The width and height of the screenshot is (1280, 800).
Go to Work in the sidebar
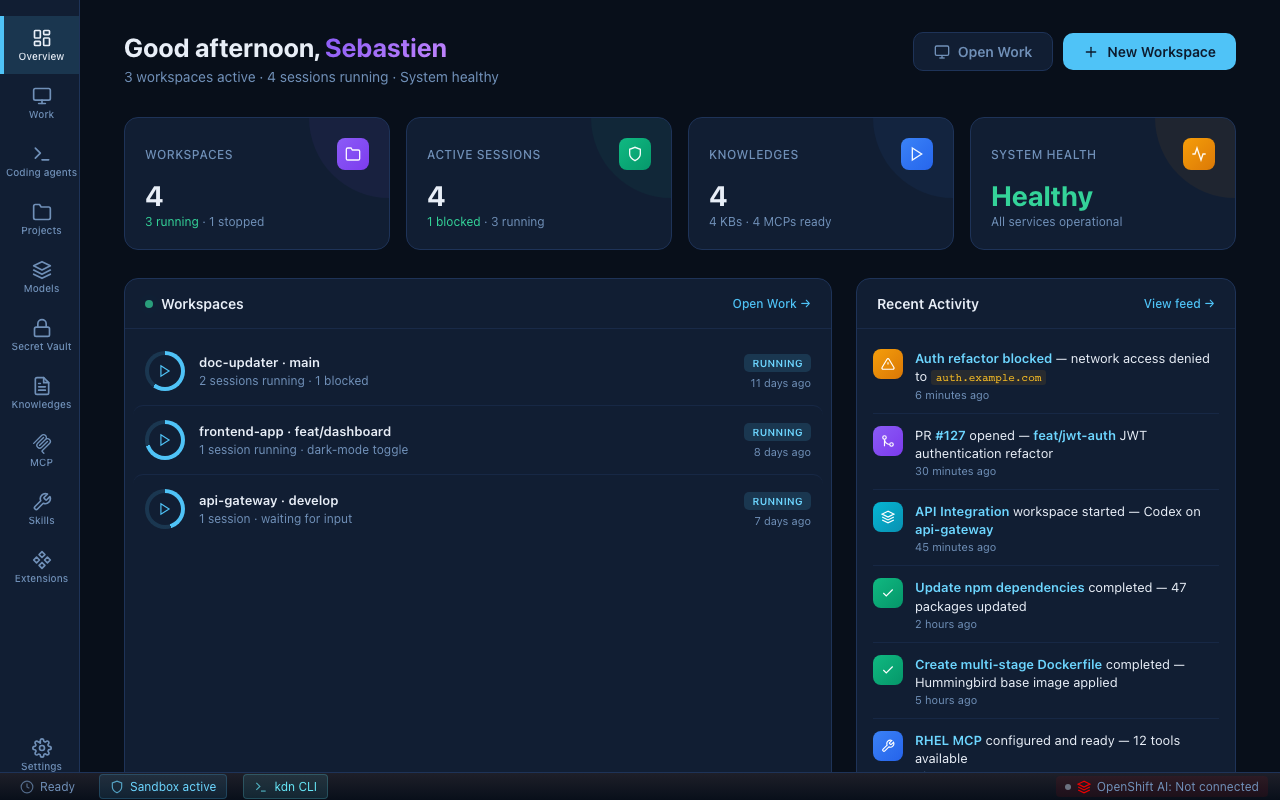(x=41, y=103)
